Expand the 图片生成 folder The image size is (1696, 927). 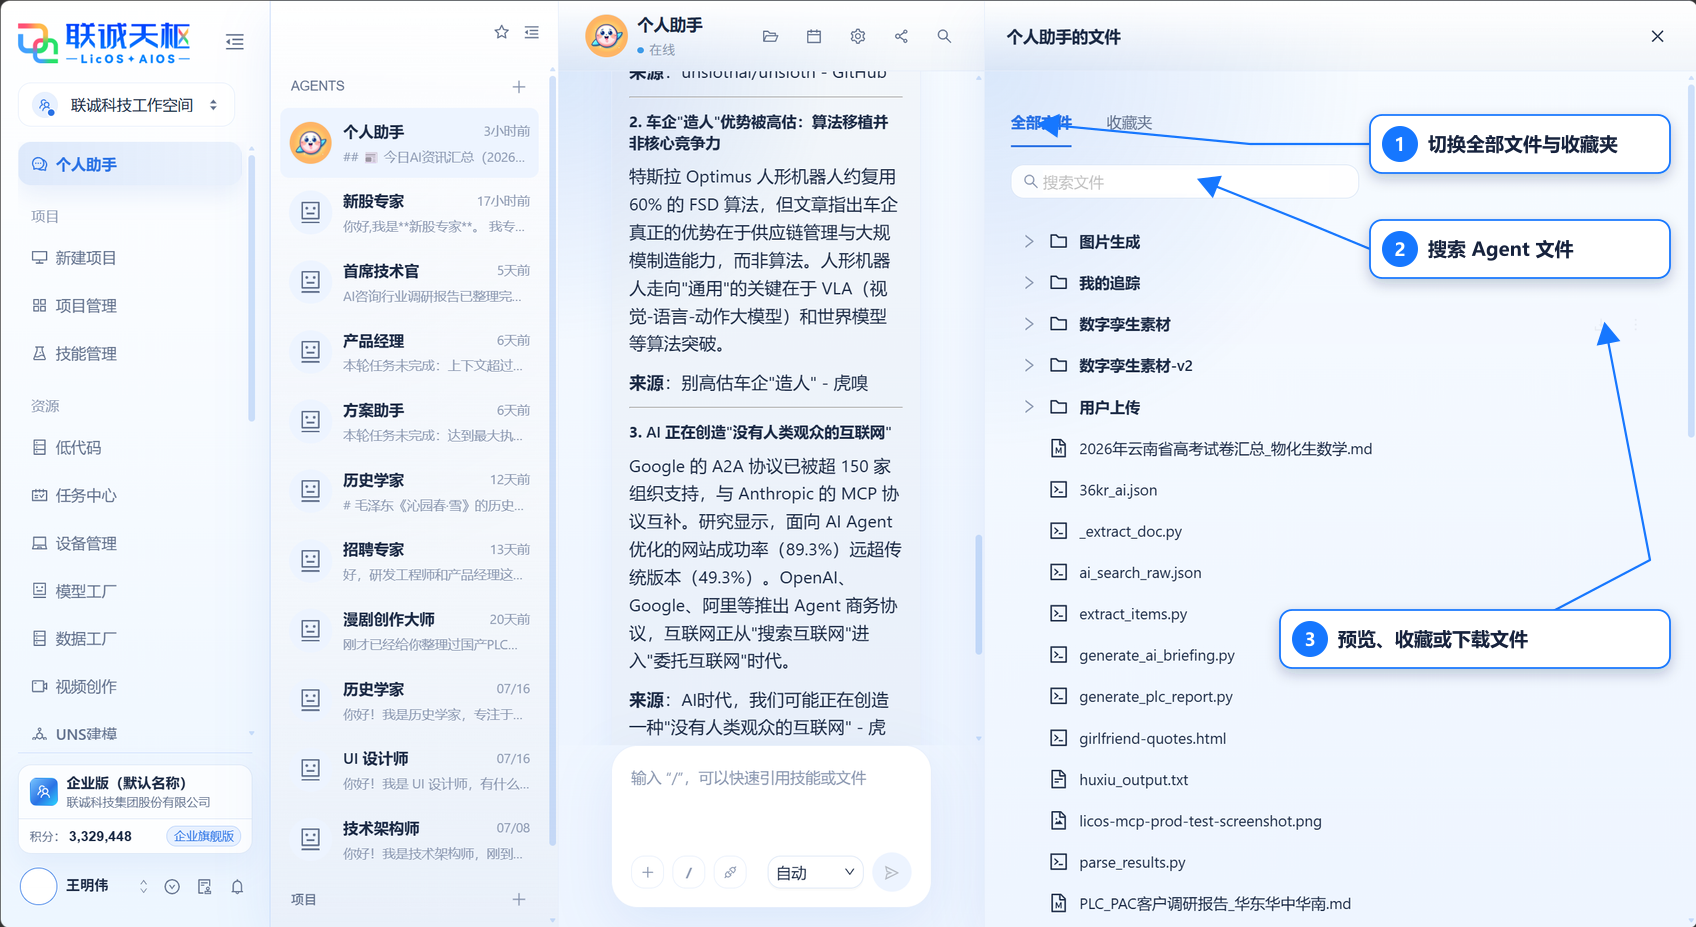point(1029,241)
